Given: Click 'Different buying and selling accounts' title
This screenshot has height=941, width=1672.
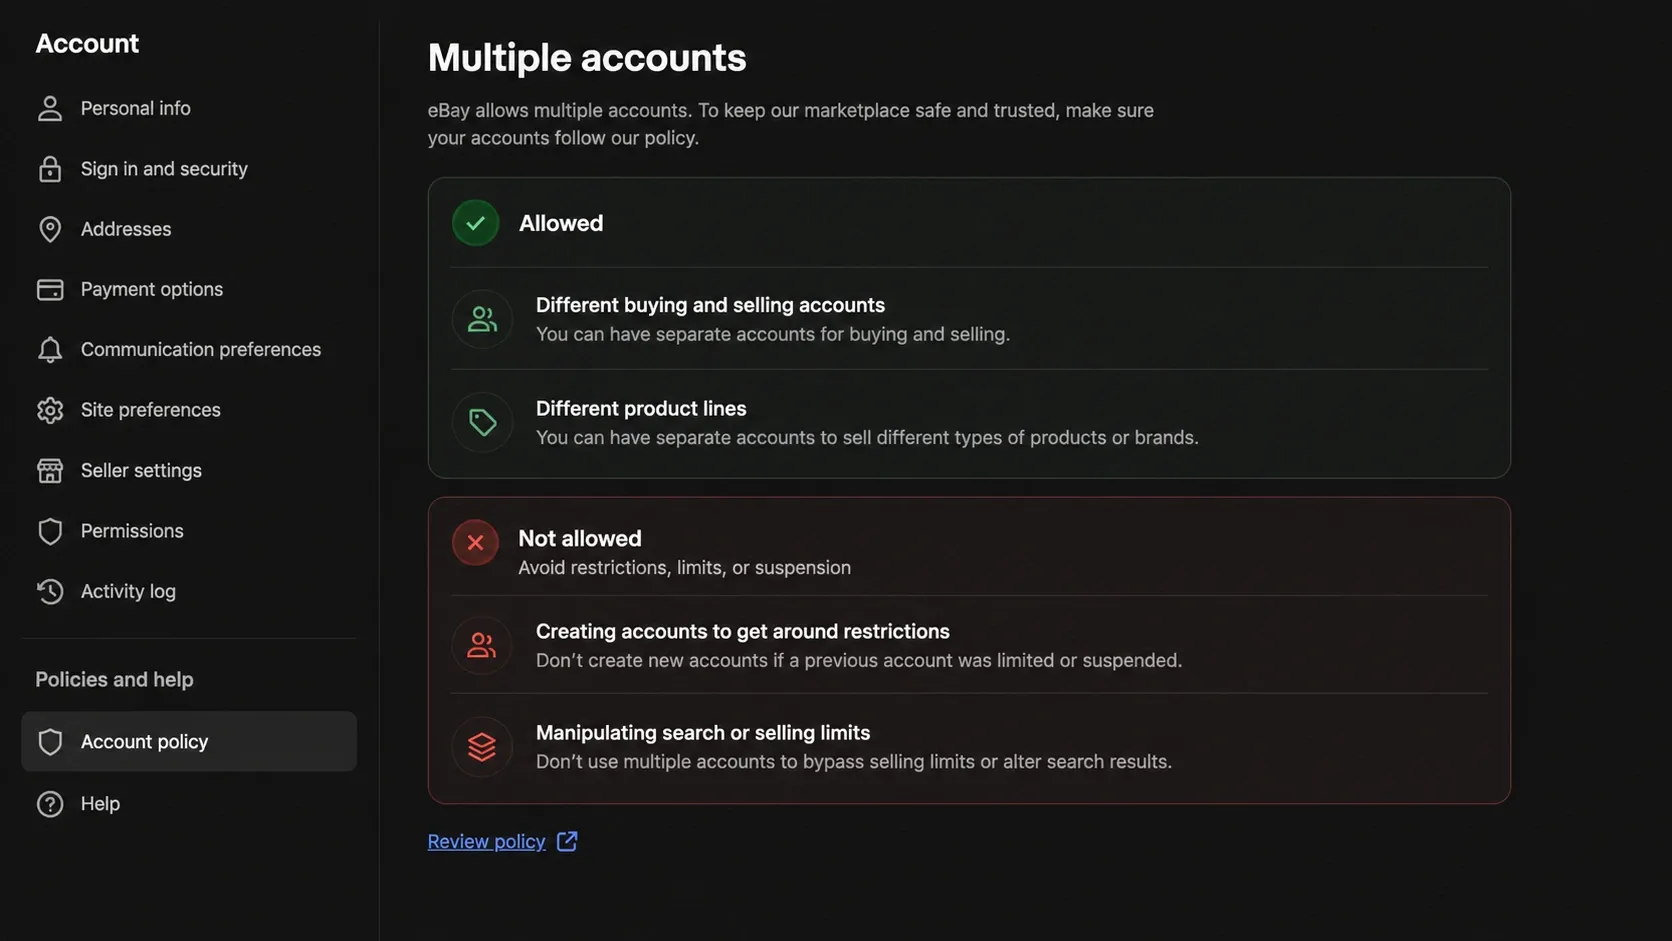Looking at the screenshot, I should [710, 305].
